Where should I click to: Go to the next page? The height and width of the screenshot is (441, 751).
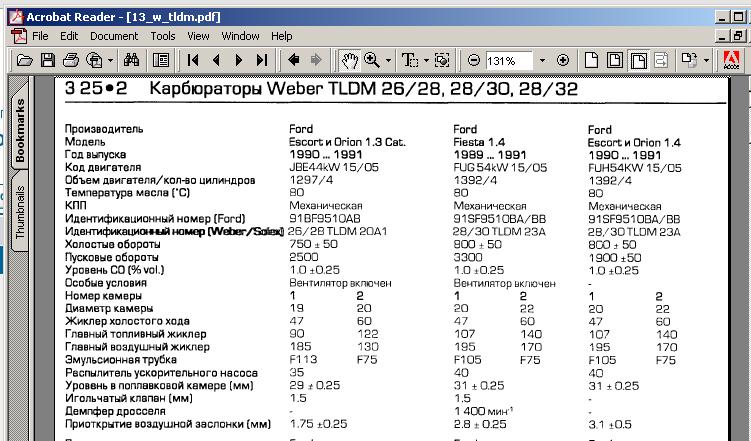[239, 60]
